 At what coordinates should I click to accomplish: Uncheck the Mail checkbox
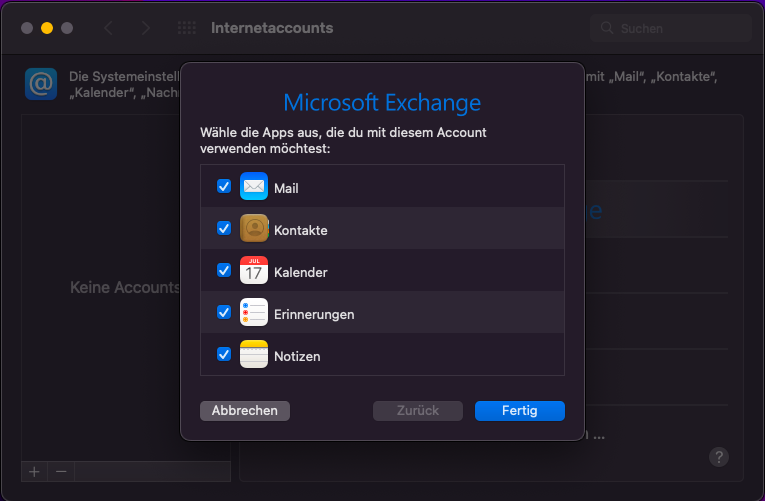224,186
